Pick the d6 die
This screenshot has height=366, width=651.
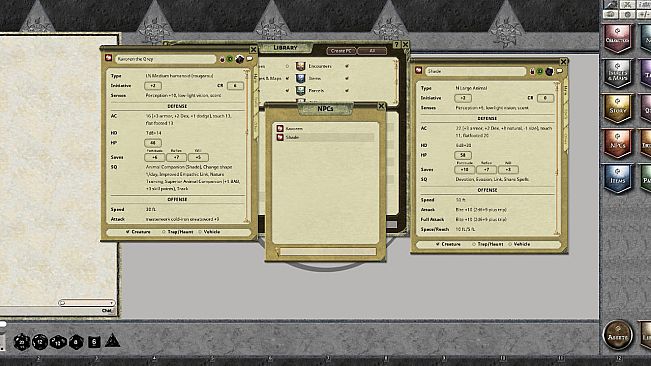[94, 342]
